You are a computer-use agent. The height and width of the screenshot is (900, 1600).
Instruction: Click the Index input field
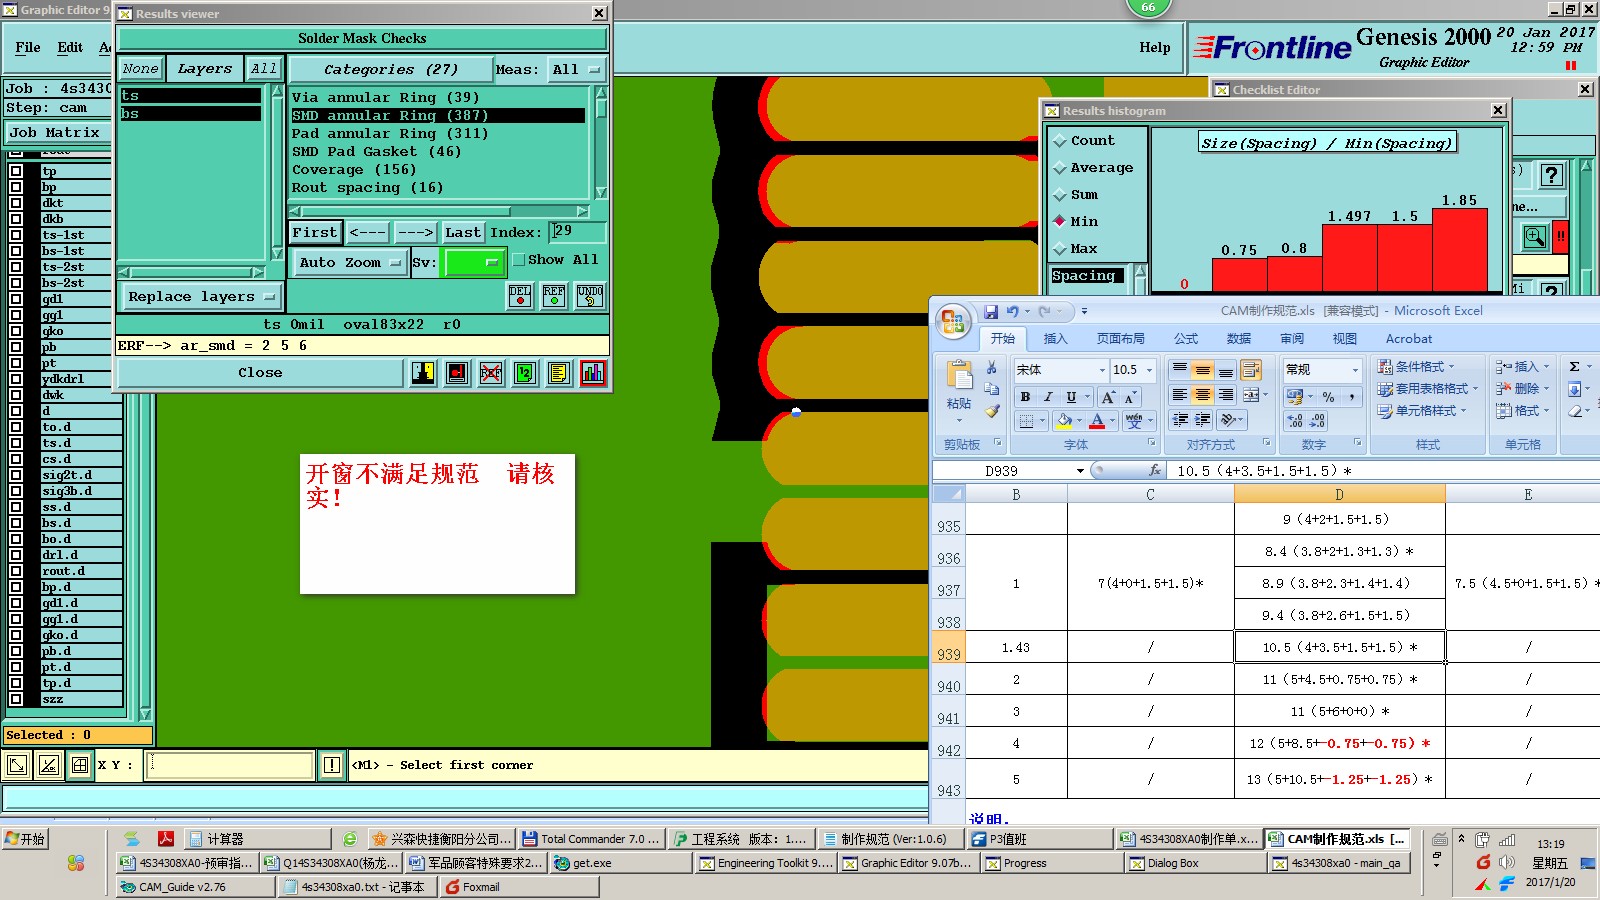pos(577,232)
